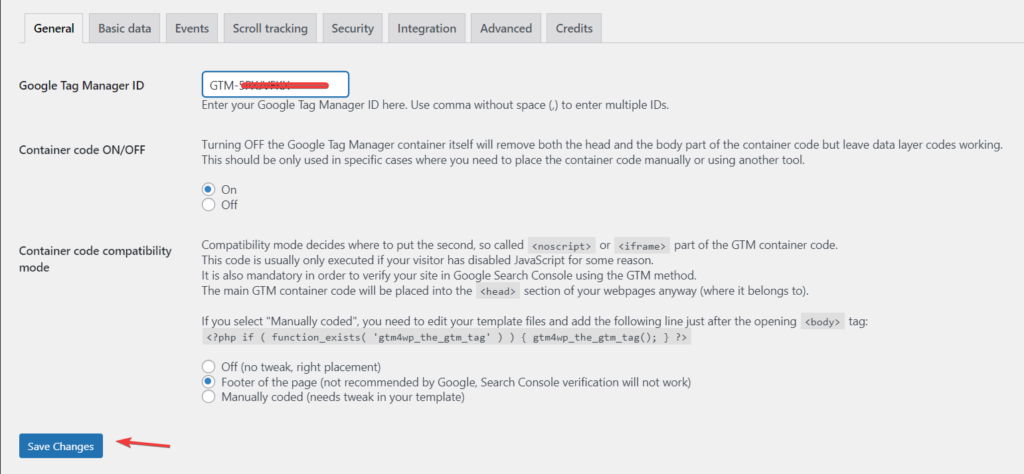Open the Security tab
The image size is (1024, 474).
pos(352,28)
